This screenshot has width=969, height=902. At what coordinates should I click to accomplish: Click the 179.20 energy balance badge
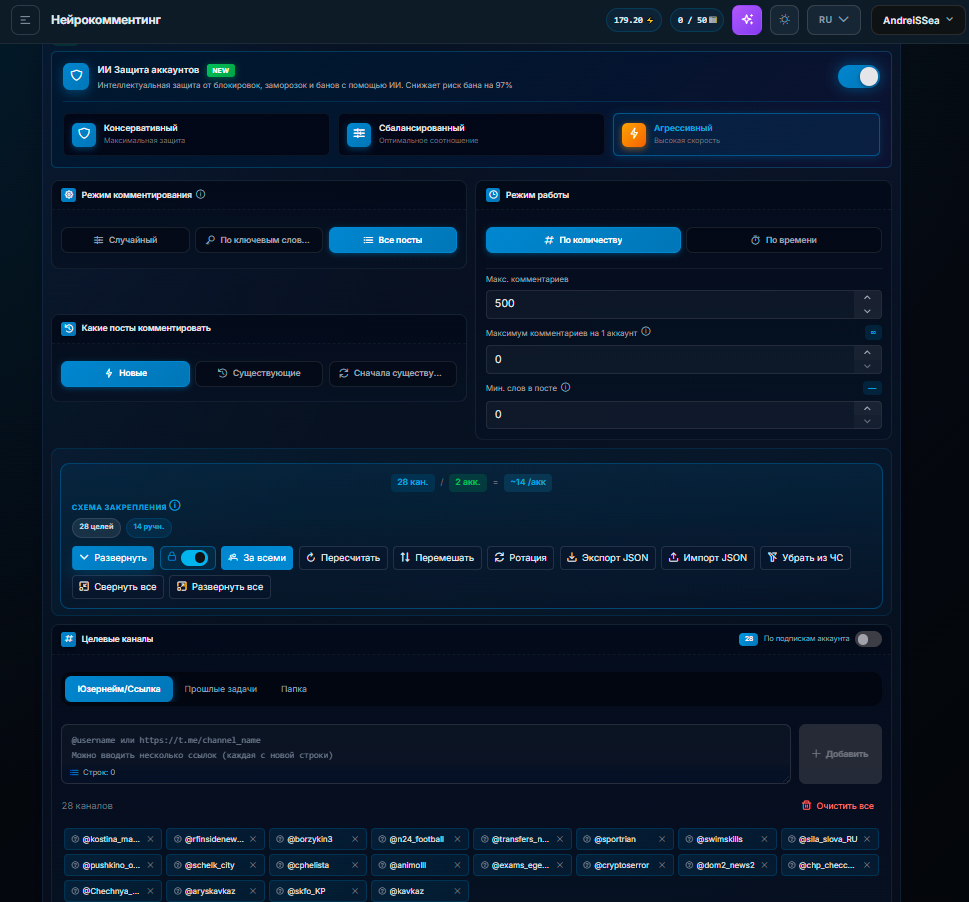coord(633,20)
